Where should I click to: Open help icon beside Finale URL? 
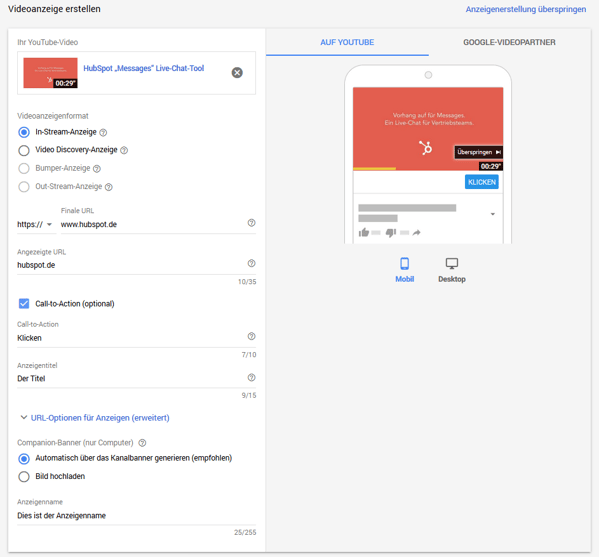251,223
